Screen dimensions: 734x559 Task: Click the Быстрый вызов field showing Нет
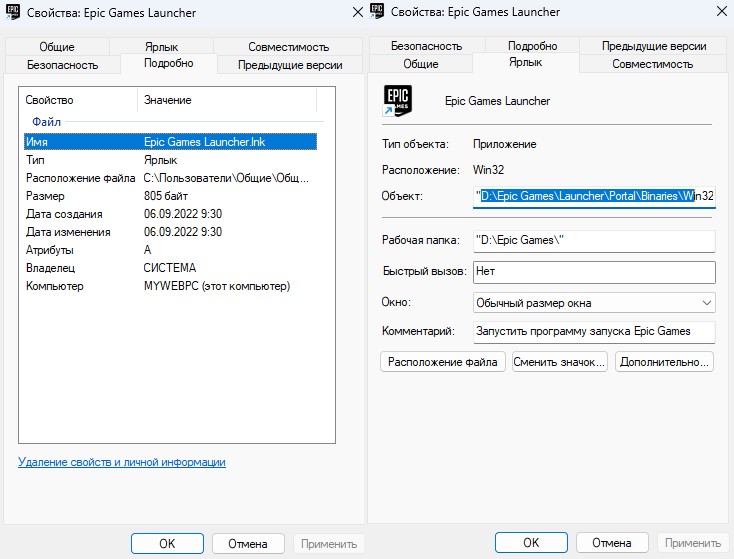pos(594,272)
